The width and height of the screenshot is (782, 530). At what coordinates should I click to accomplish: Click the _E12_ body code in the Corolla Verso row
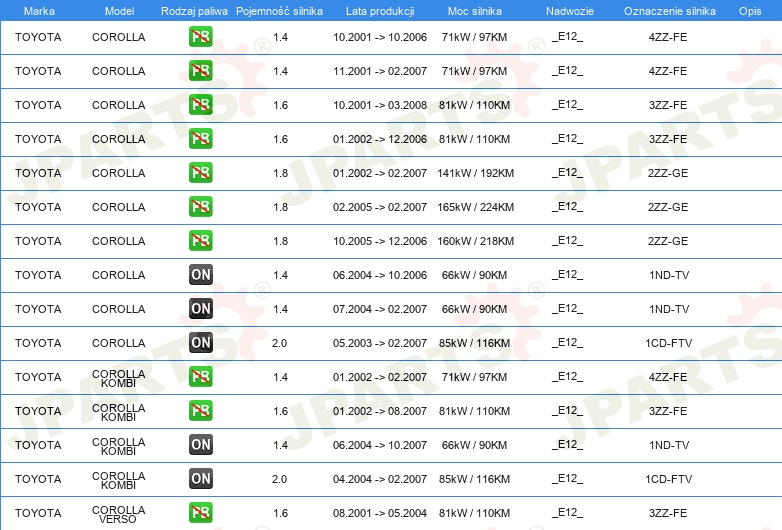[567, 513]
